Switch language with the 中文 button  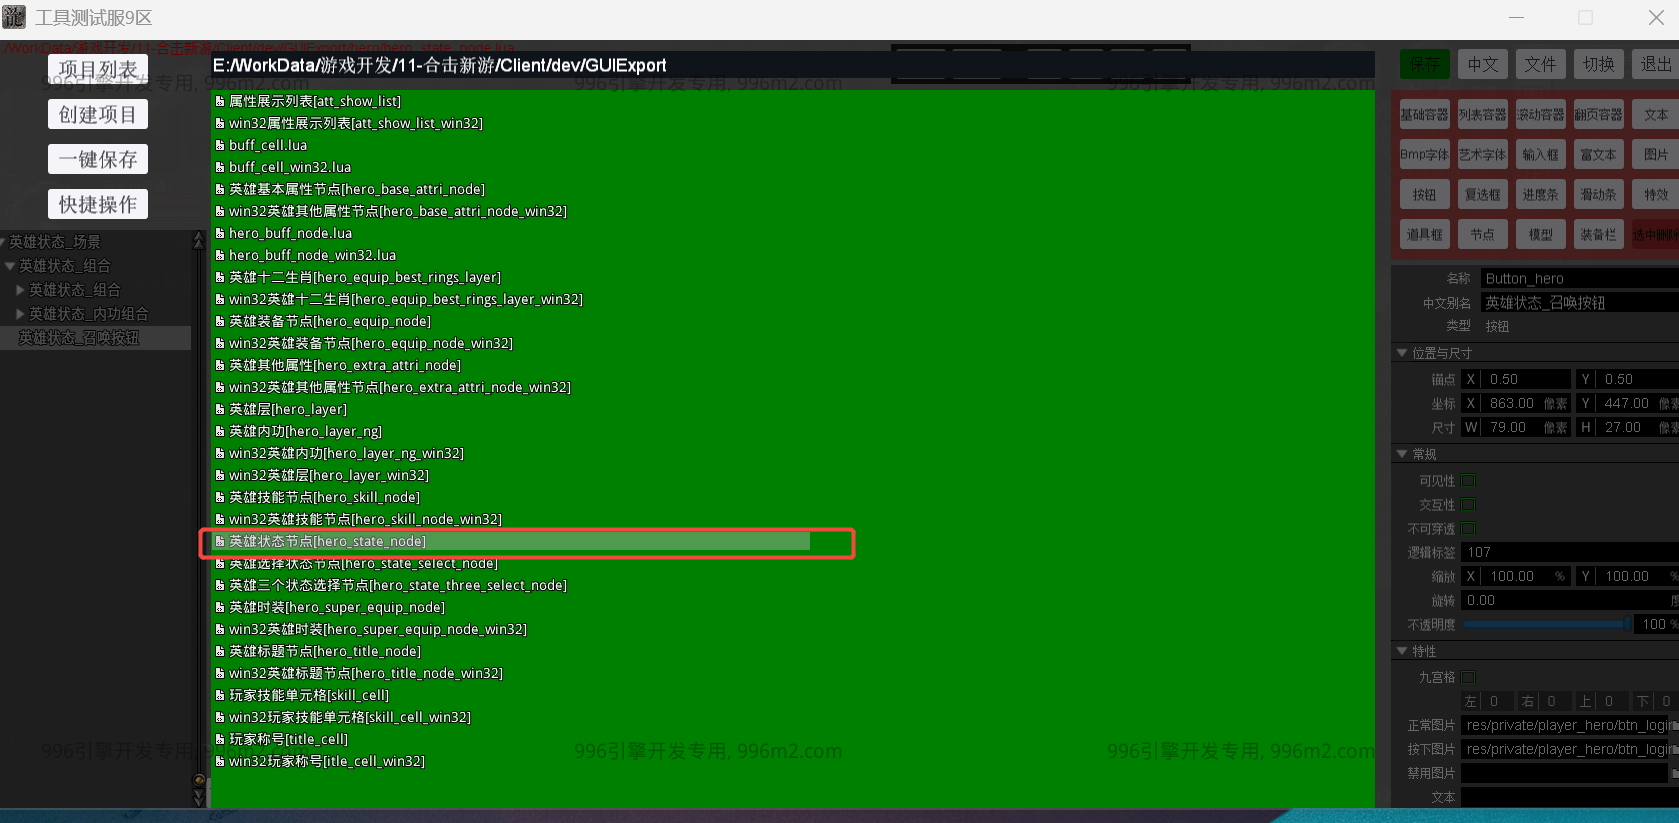tap(1482, 64)
